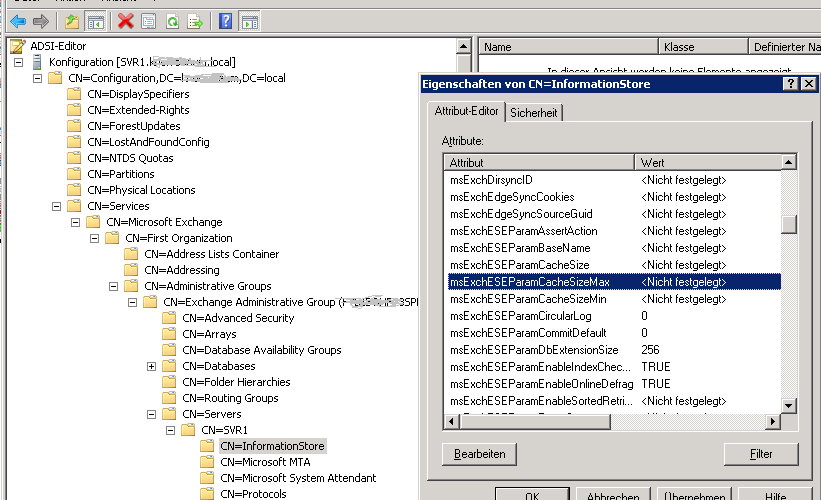The height and width of the screenshot is (500, 821).
Task: Collapse the CN=Administrative Groups node
Action: click(x=114, y=286)
